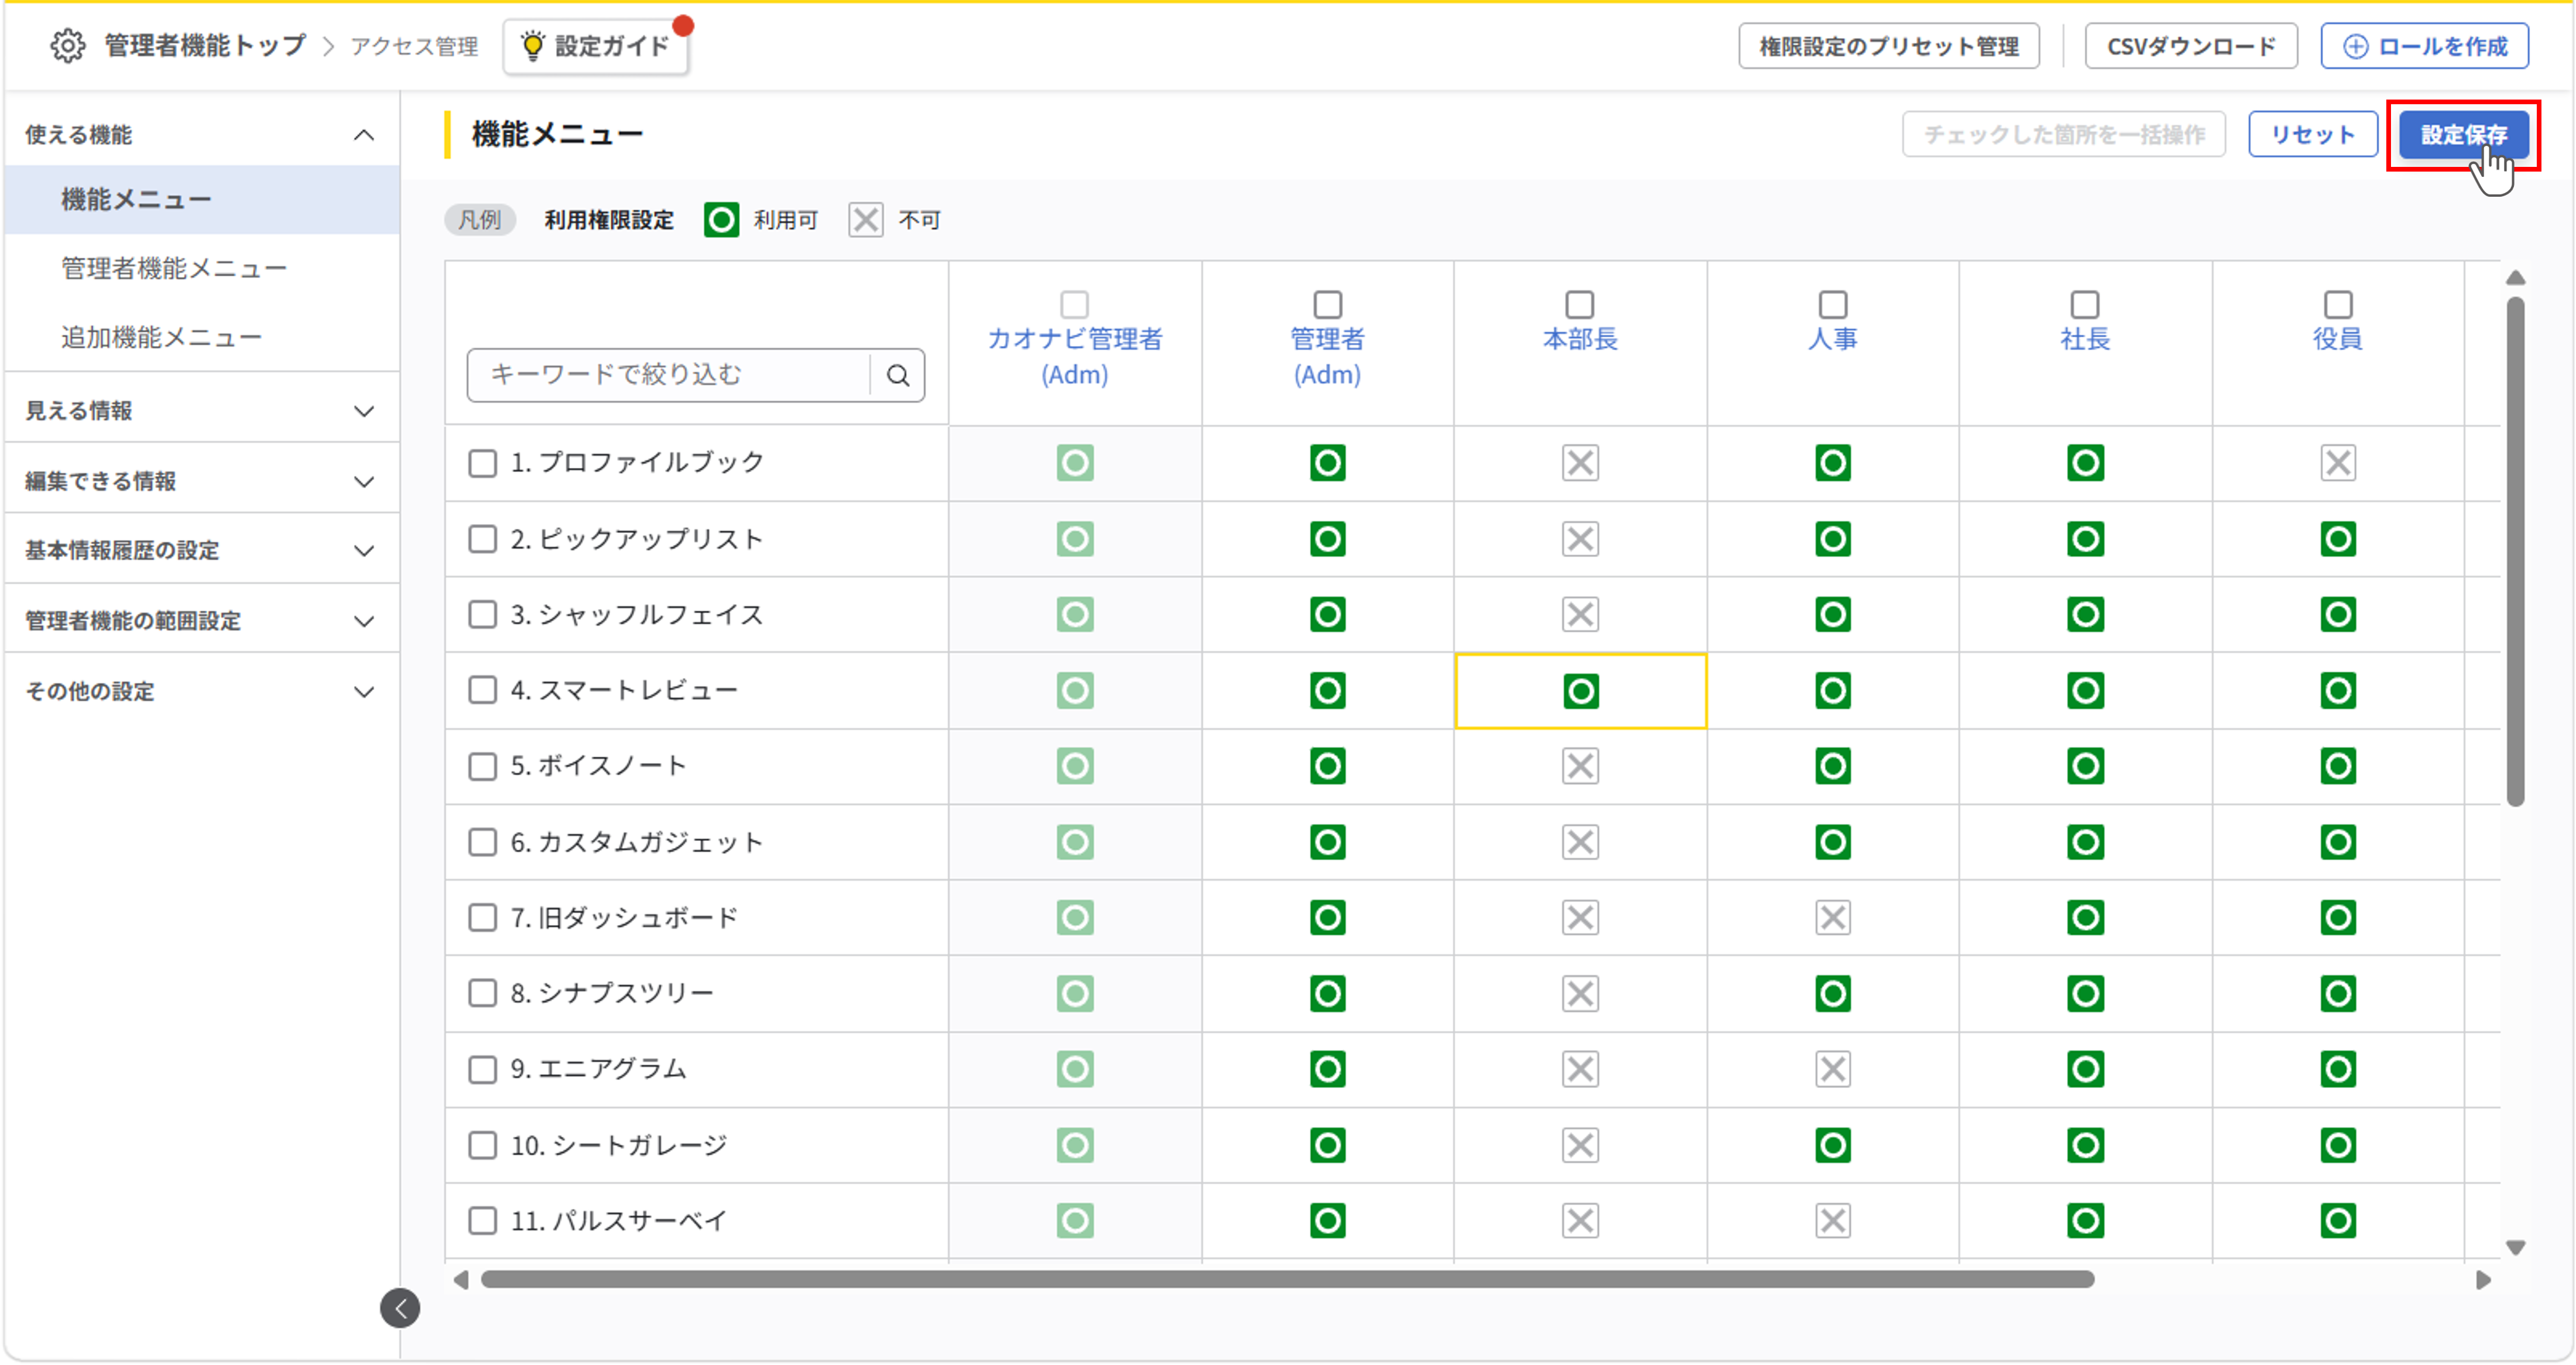Image resolution: width=2576 pixels, height=1365 pixels.
Task: Click the 設定保存 button
Action: pyautogui.click(x=2464, y=135)
